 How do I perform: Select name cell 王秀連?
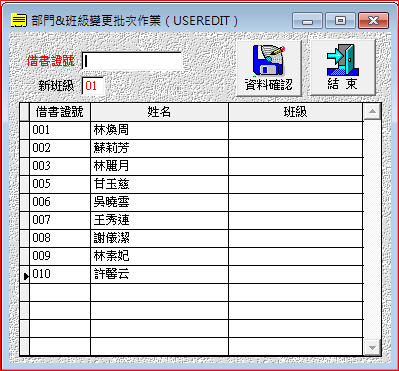coord(159,220)
